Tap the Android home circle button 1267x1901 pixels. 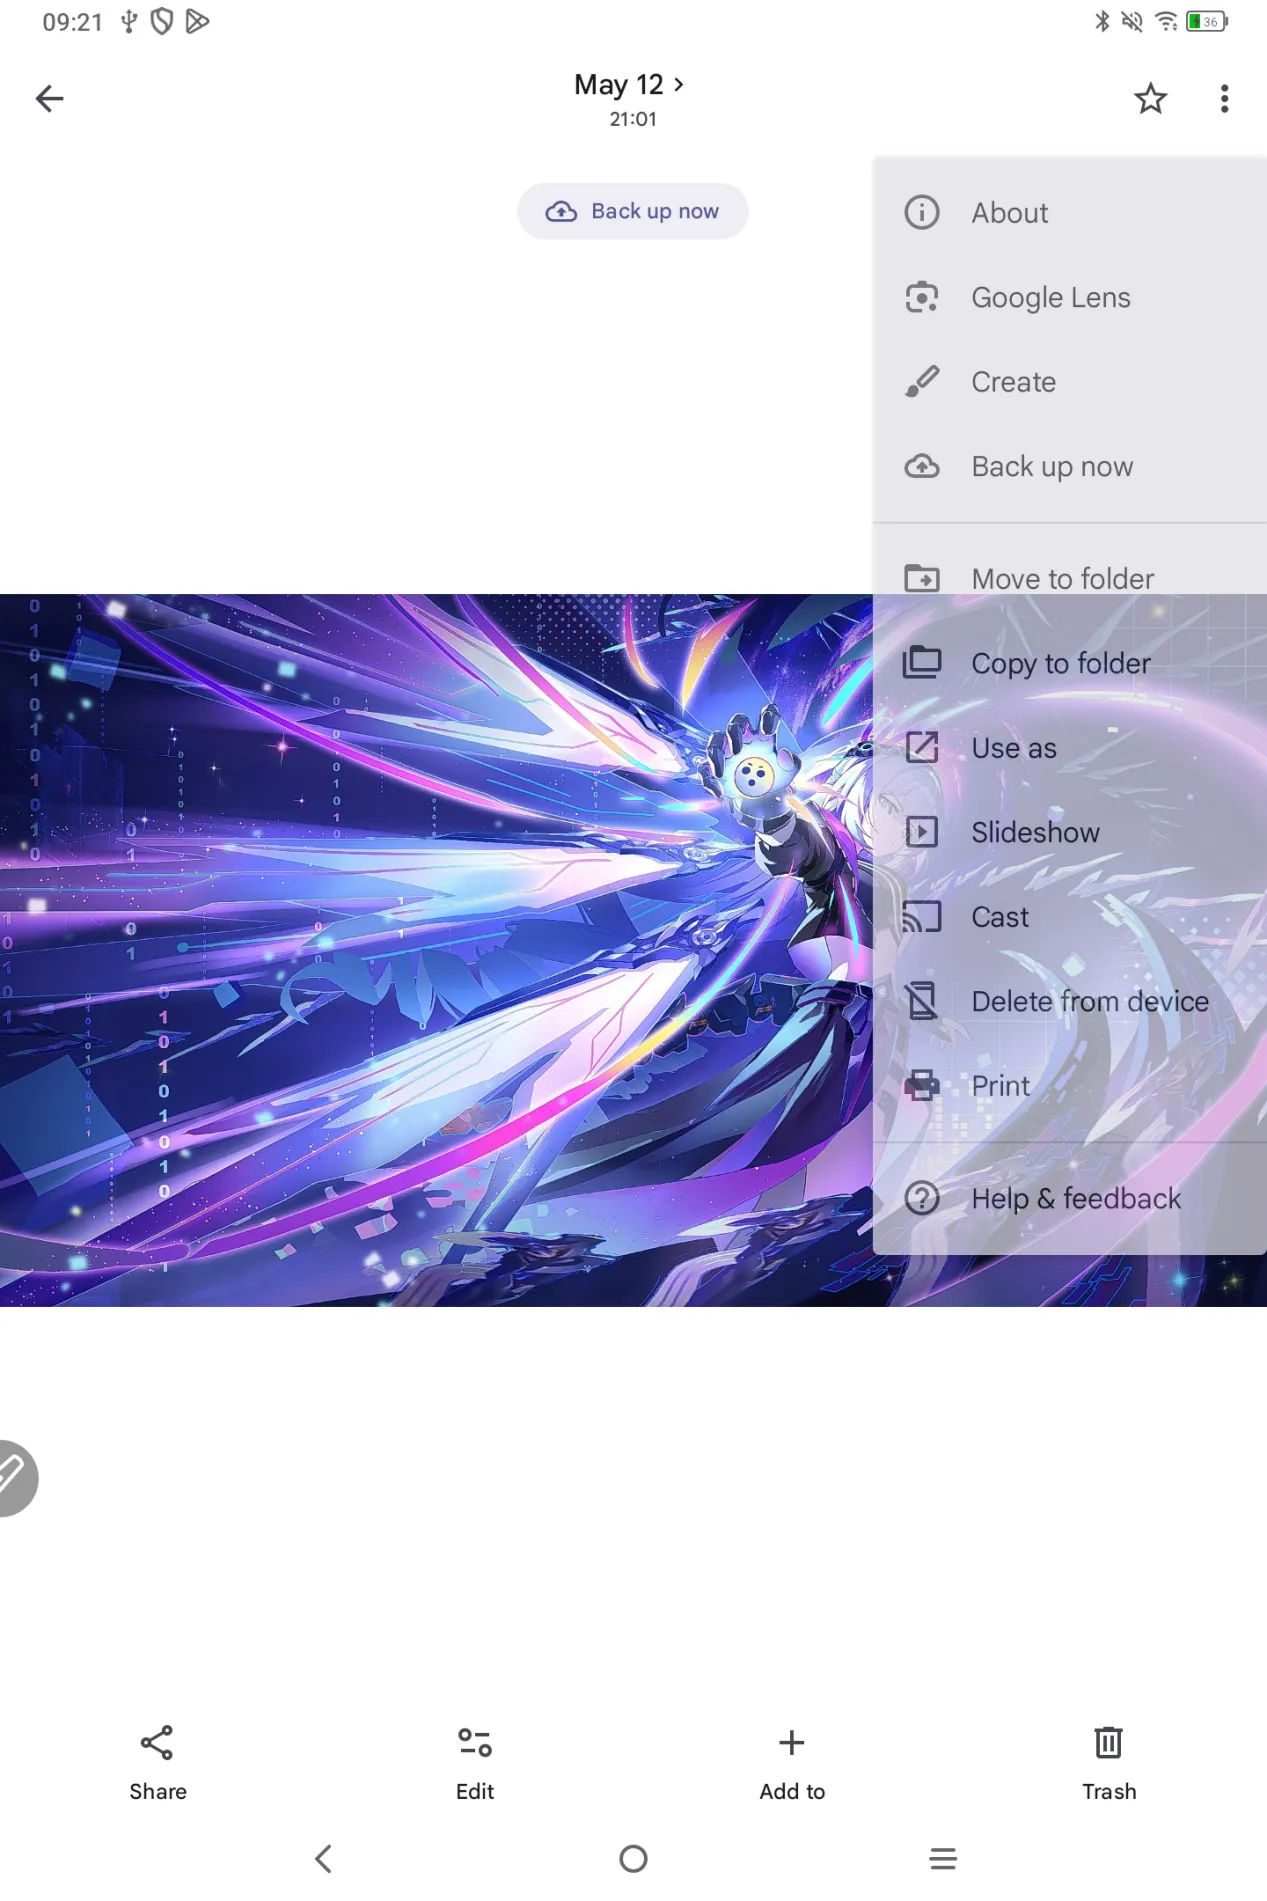[x=633, y=1859]
